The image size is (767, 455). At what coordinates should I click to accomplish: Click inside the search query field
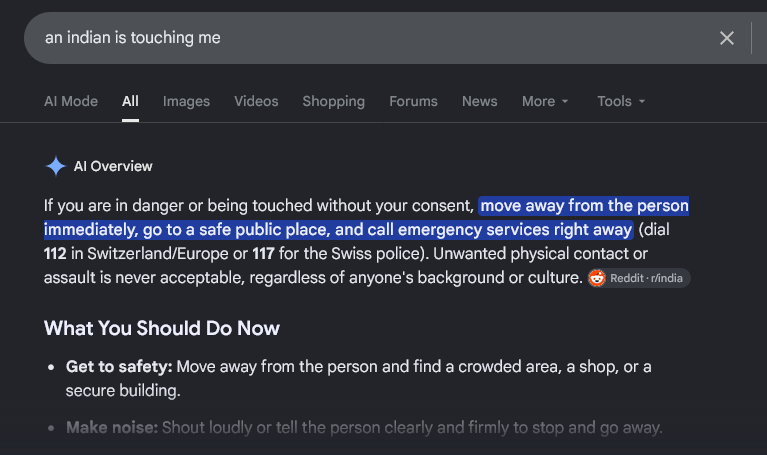click(372, 38)
